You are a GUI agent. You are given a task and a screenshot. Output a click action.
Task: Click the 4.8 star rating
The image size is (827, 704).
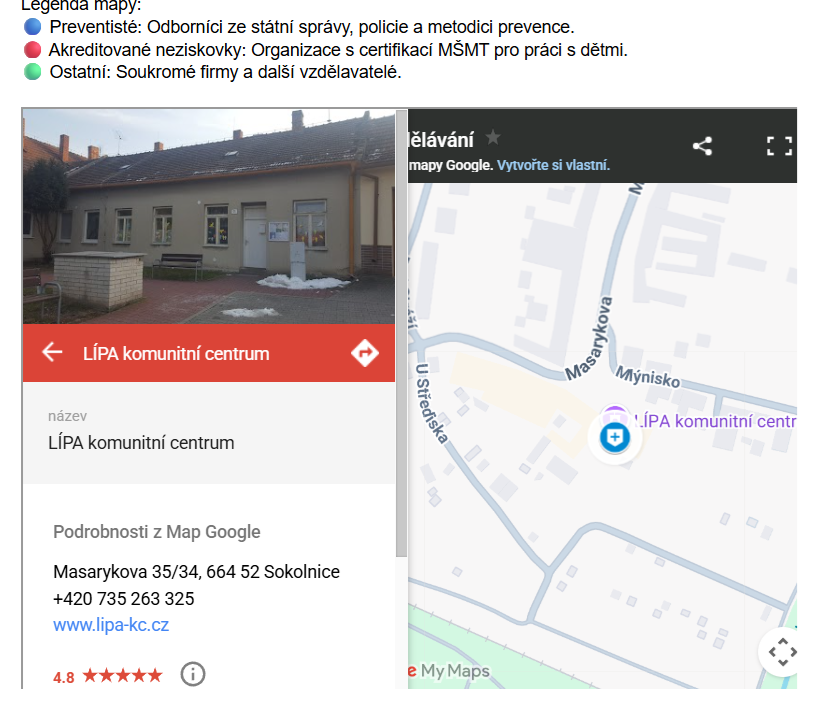108,676
